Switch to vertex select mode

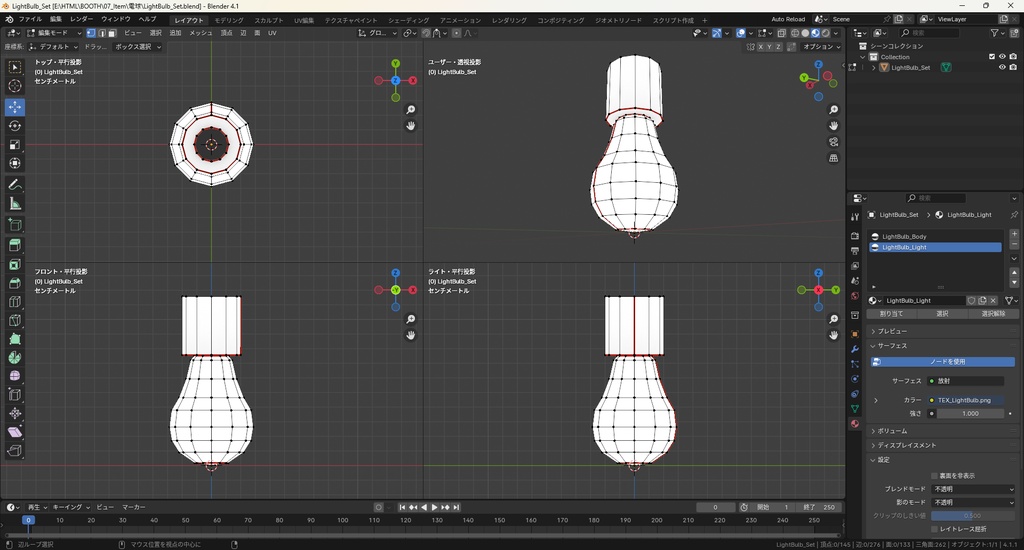[x=91, y=33]
